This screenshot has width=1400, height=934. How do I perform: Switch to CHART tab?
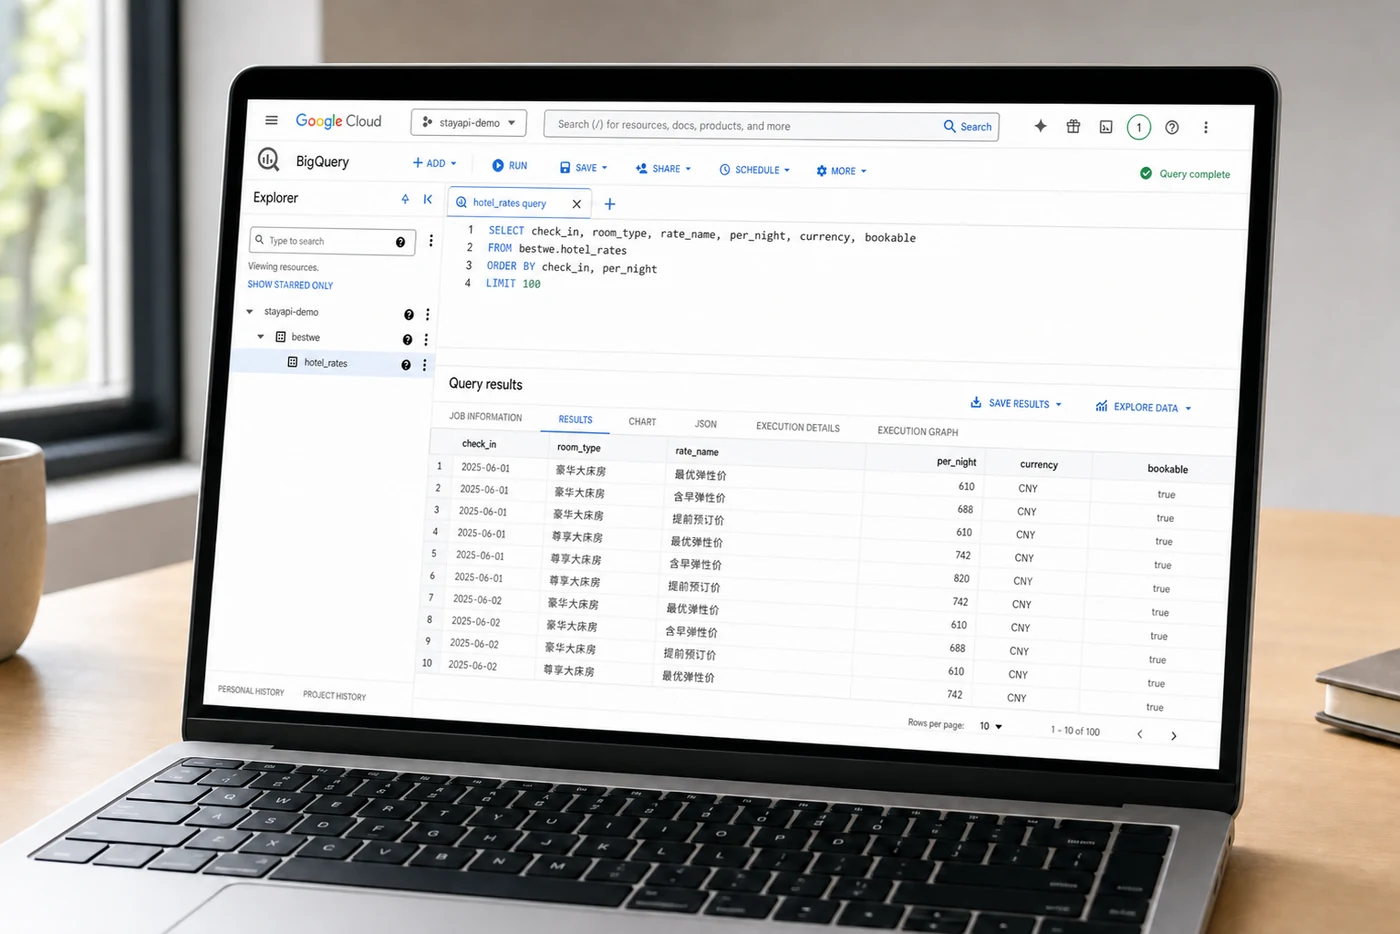(642, 422)
